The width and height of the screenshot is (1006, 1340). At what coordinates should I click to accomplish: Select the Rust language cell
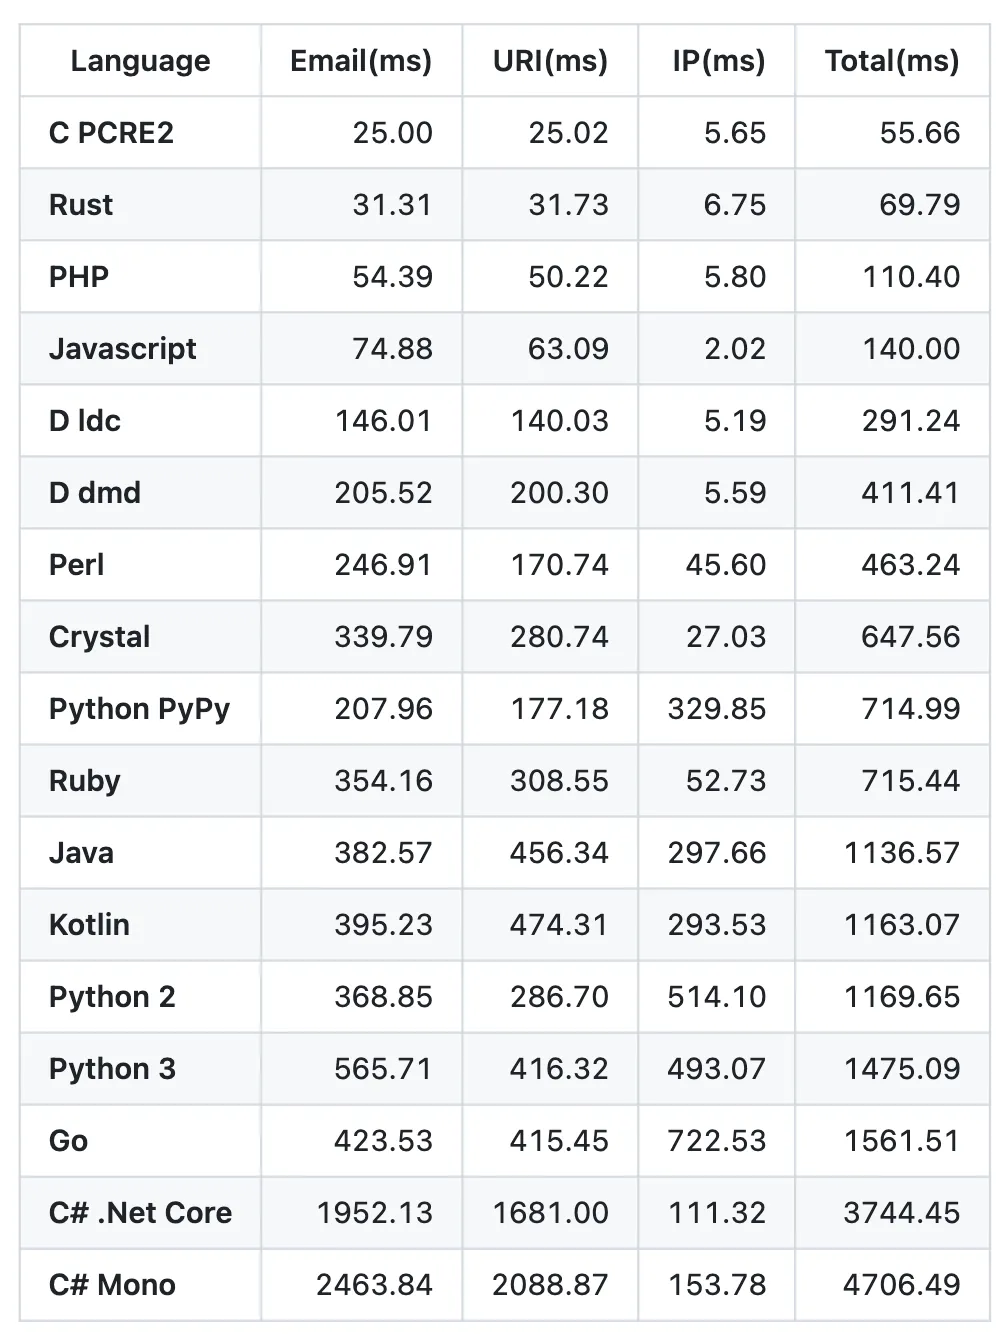pos(81,205)
